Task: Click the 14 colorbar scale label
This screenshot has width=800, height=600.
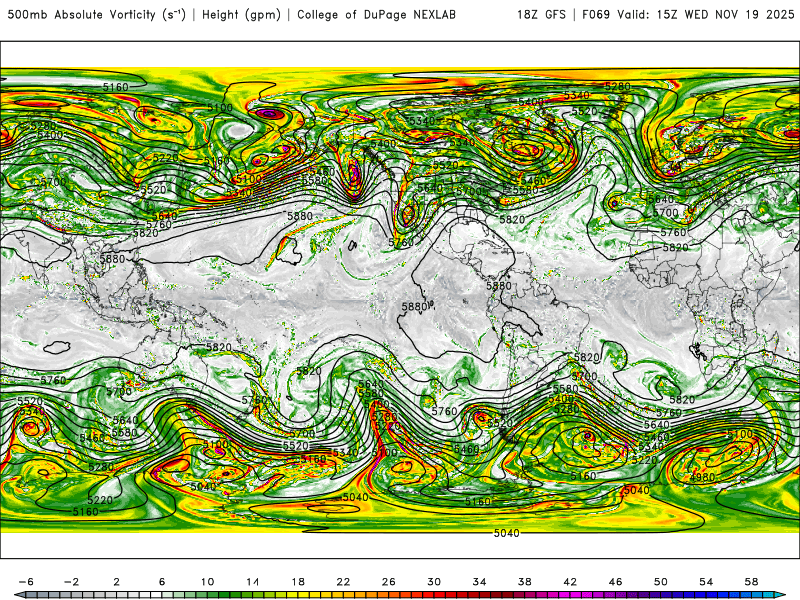Action: [x=253, y=582]
